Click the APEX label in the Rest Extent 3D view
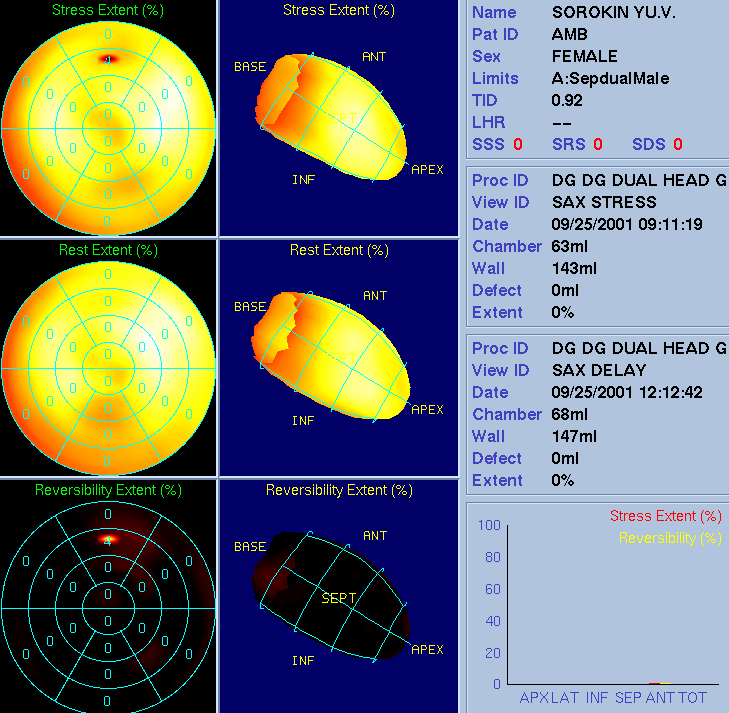The width and height of the screenshot is (729, 713). [427, 409]
